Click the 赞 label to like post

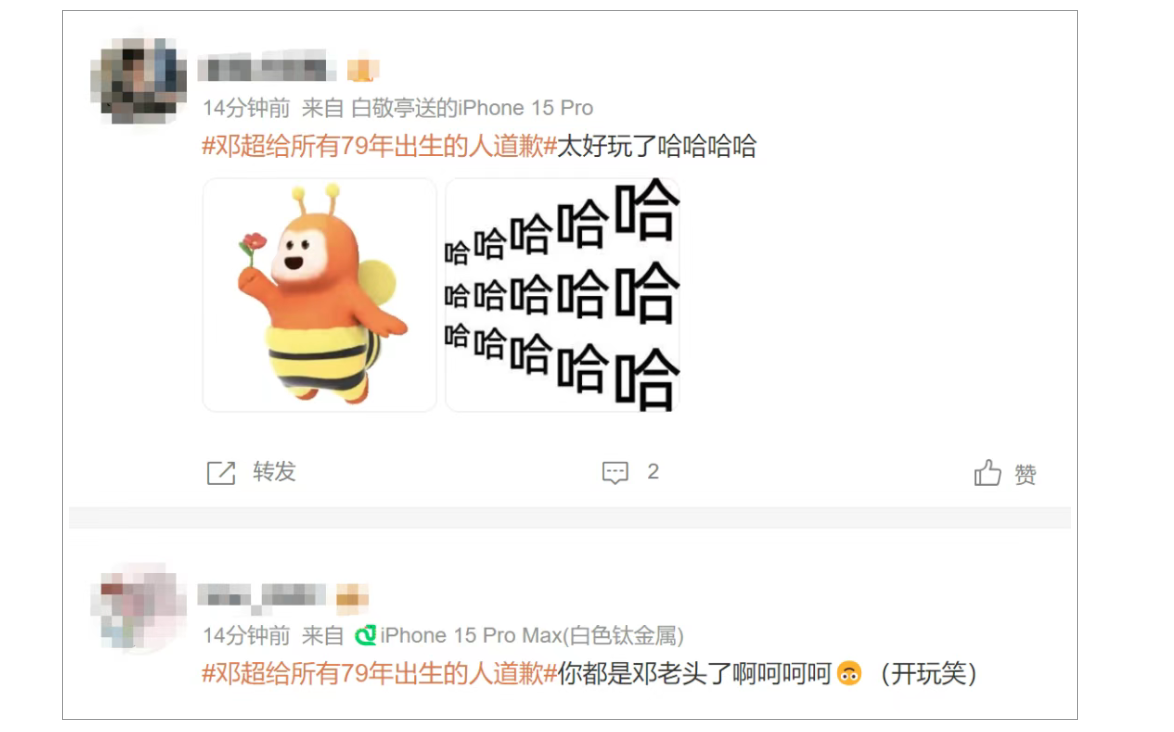point(1025,474)
